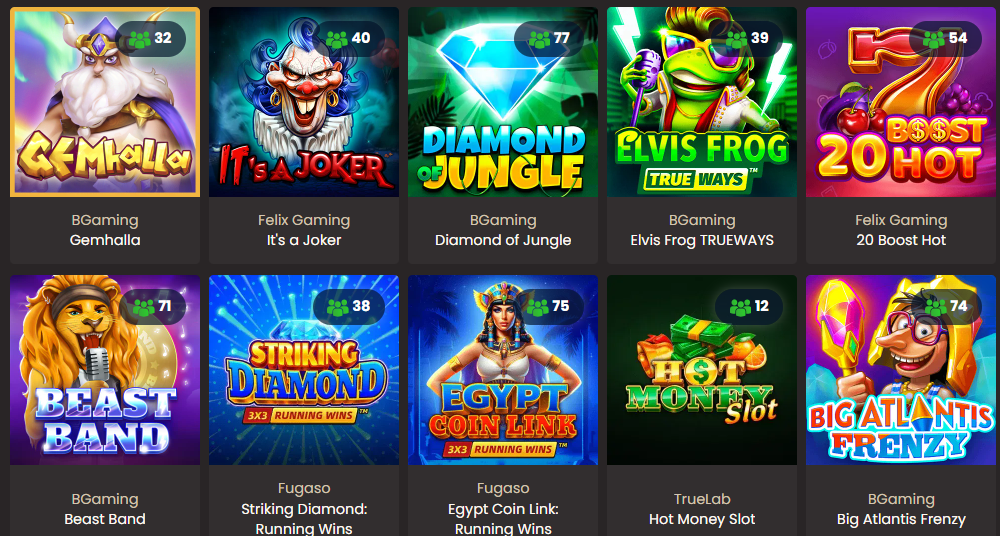The width and height of the screenshot is (1000, 536).
Task: Select the Big Atlantis Frenzy game artwork
Action: click(901, 370)
